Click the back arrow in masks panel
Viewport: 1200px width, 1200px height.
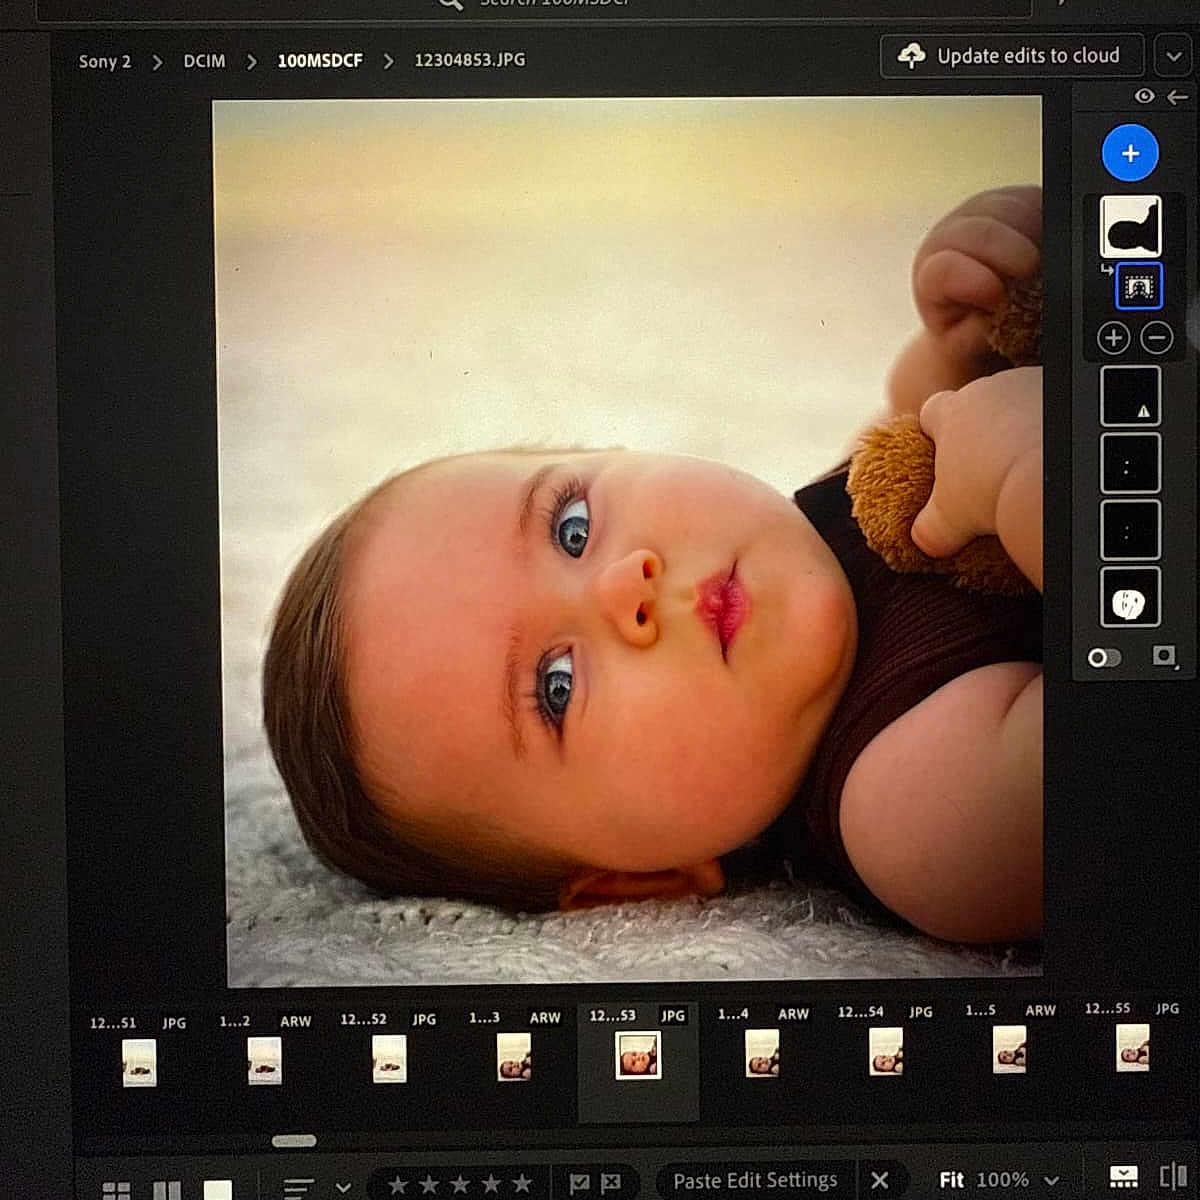[x=1178, y=96]
